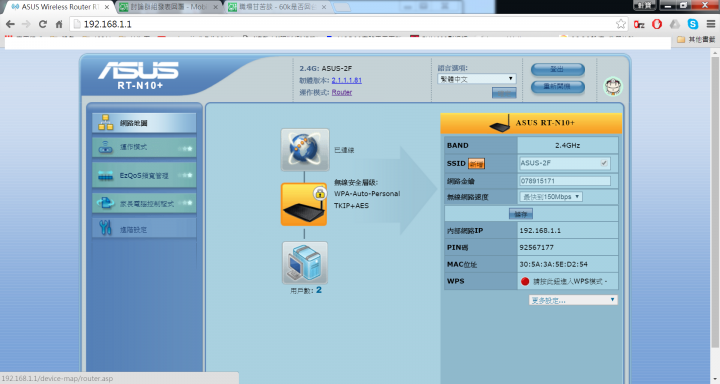720x384 pixels.
Task: Open the other bookmarks folder
Action: 696,40
